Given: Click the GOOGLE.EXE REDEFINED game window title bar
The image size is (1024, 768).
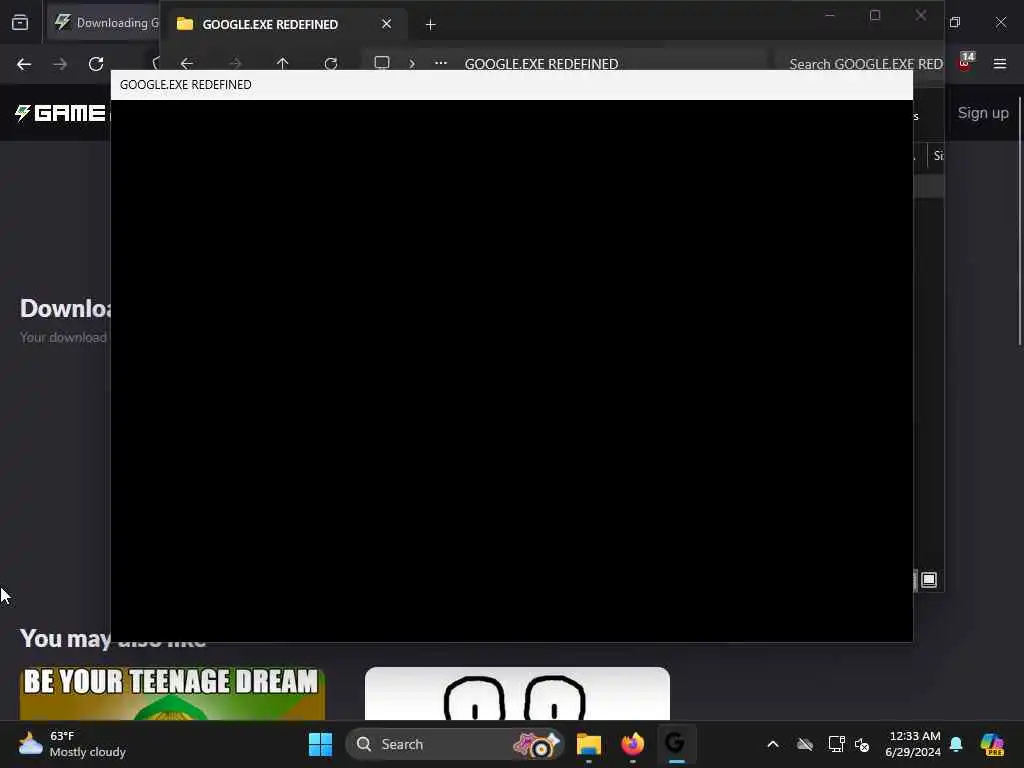Looking at the screenshot, I should [512, 85].
